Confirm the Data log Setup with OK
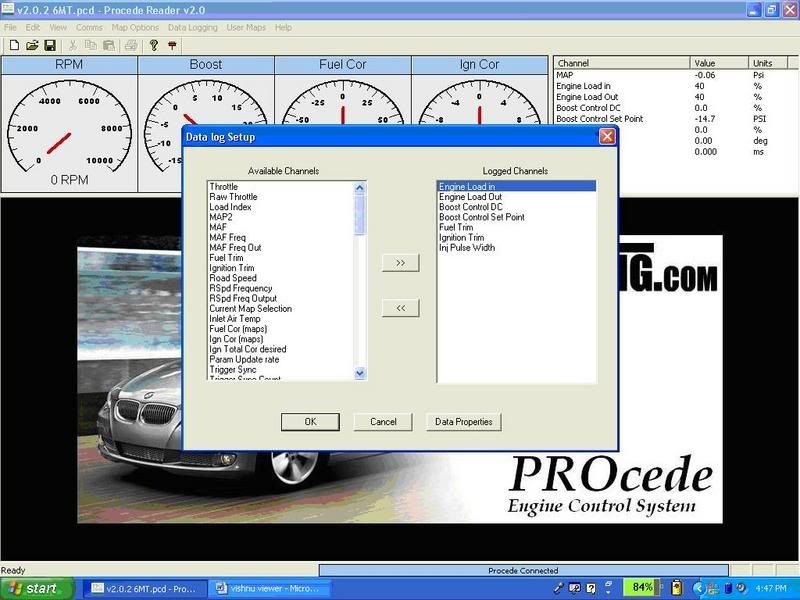 click(x=310, y=422)
